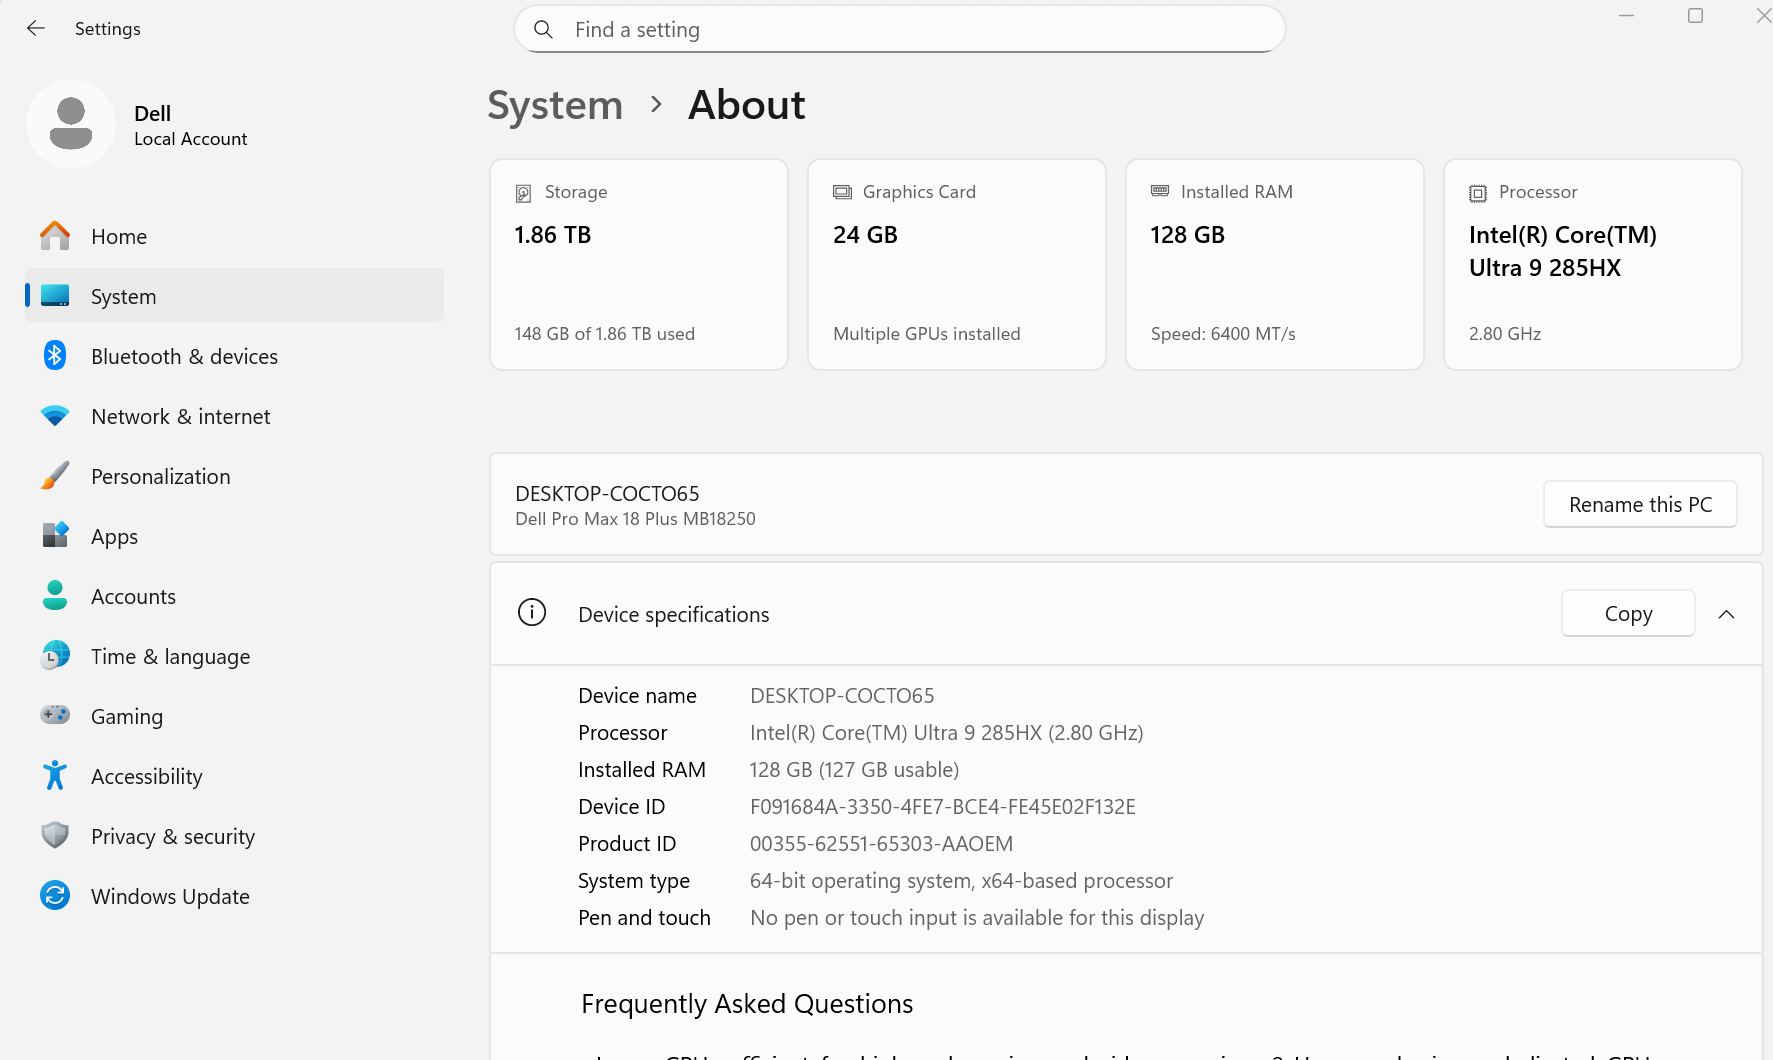Click the Bluetooth icon in sidebar

55,356
